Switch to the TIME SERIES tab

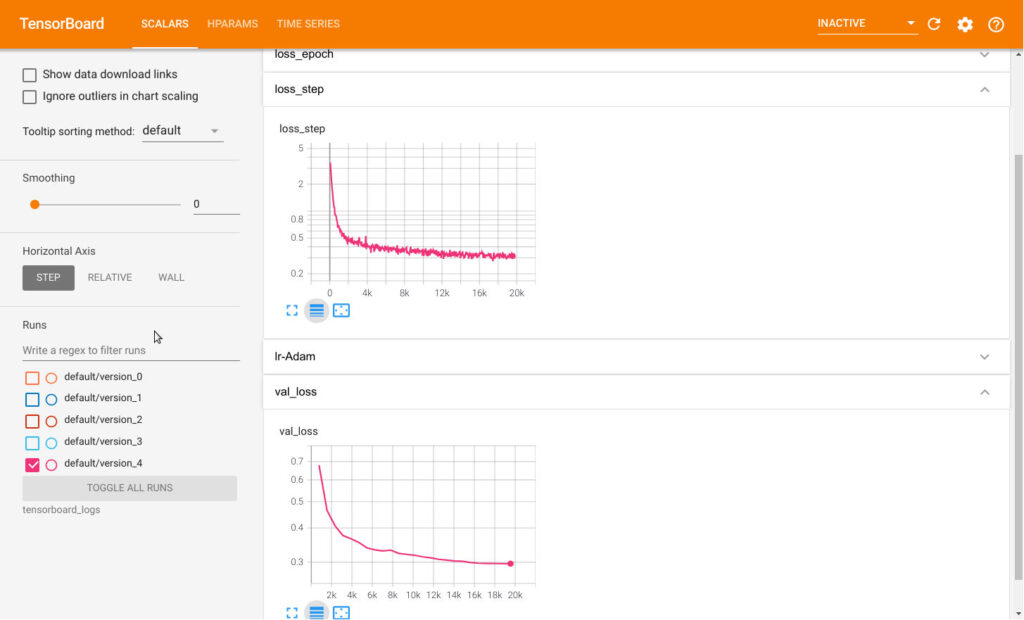308,24
